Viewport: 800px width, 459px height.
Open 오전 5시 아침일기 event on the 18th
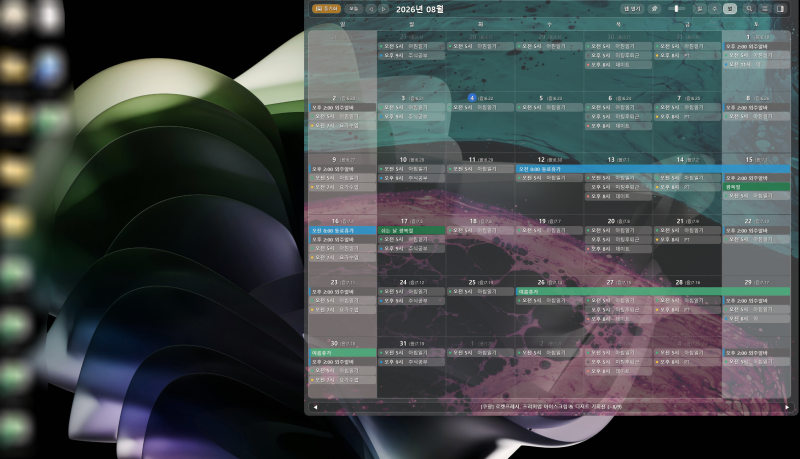click(480, 231)
